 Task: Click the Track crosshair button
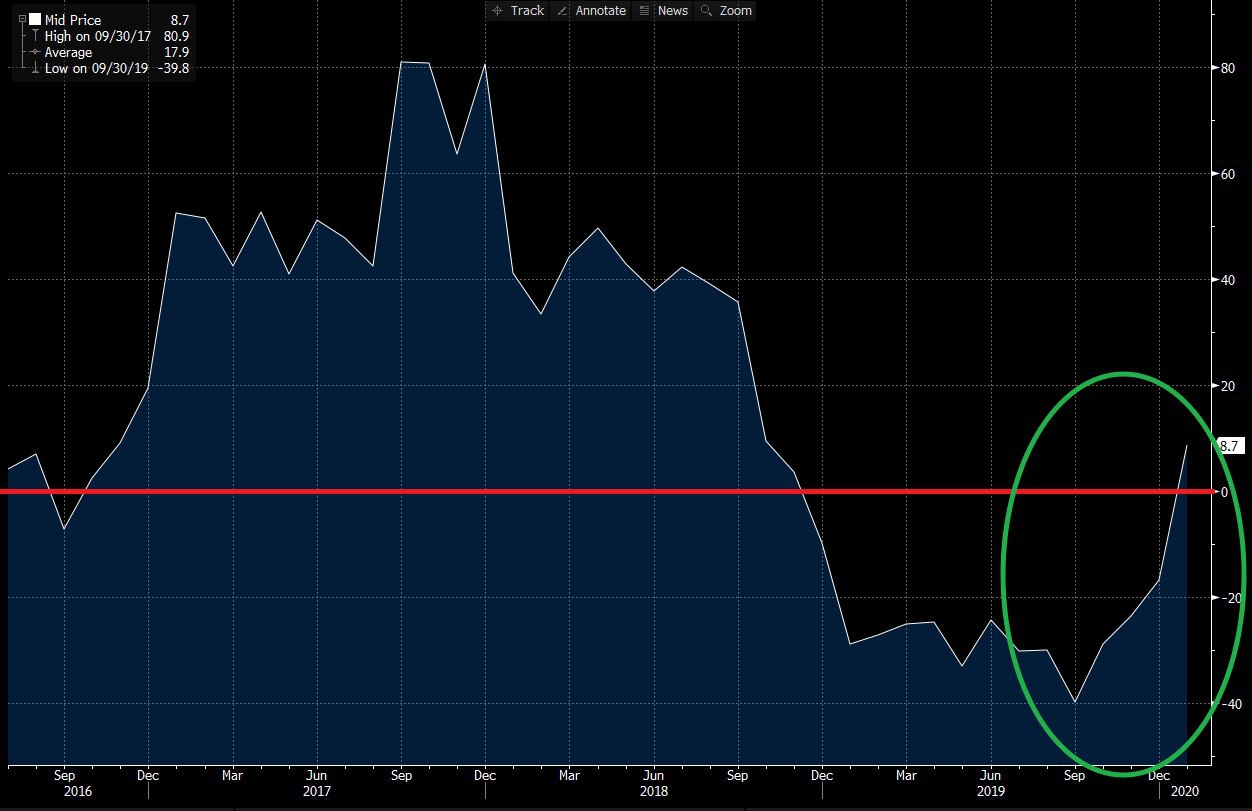point(518,10)
